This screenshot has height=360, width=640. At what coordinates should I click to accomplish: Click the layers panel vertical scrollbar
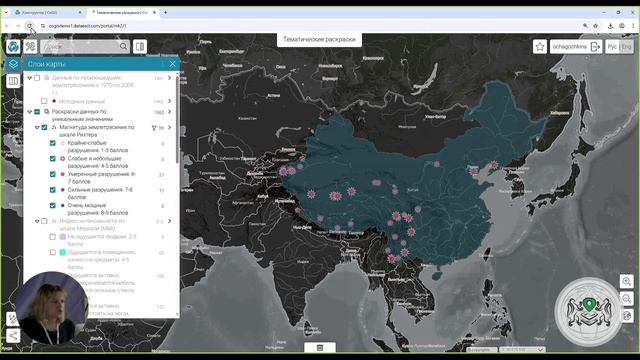(177, 120)
